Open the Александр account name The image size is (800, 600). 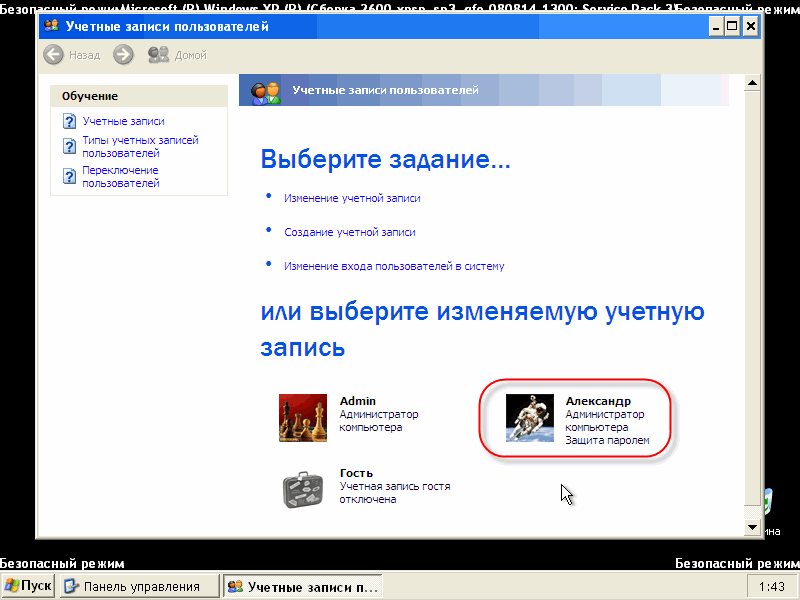pyautogui.click(x=598, y=401)
